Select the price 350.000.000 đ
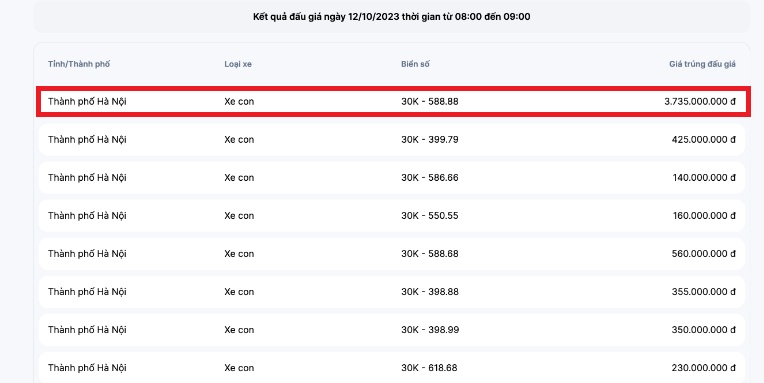Screen dimensions: 764x383 coord(704,330)
